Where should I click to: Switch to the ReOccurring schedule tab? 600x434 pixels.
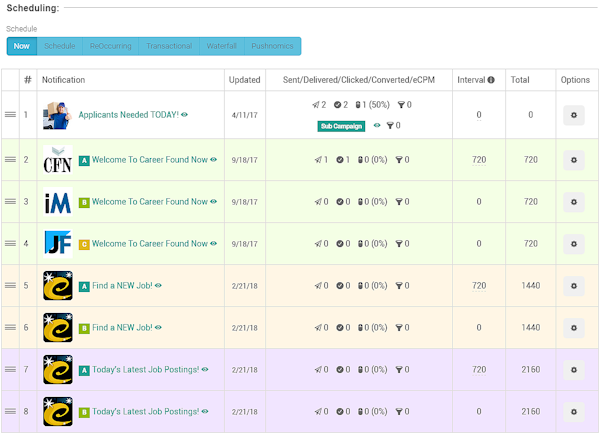pyautogui.click(x=111, y=46)
